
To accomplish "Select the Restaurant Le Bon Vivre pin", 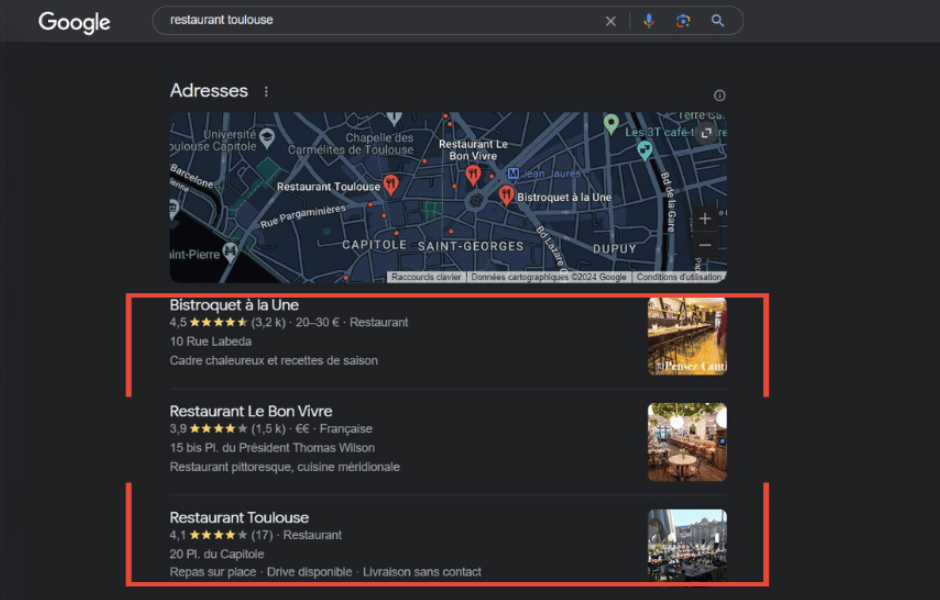I will coord(473,175).
